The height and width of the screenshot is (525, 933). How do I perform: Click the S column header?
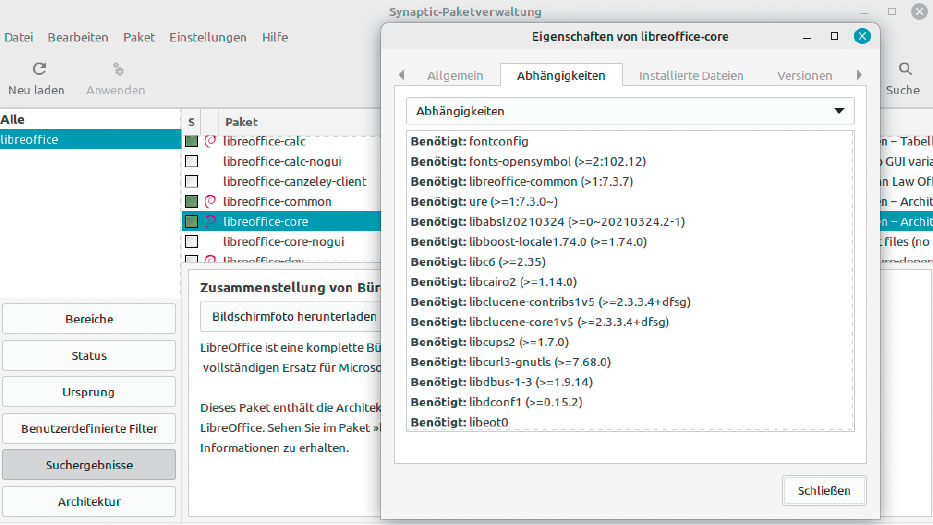[x=192, y=121]
